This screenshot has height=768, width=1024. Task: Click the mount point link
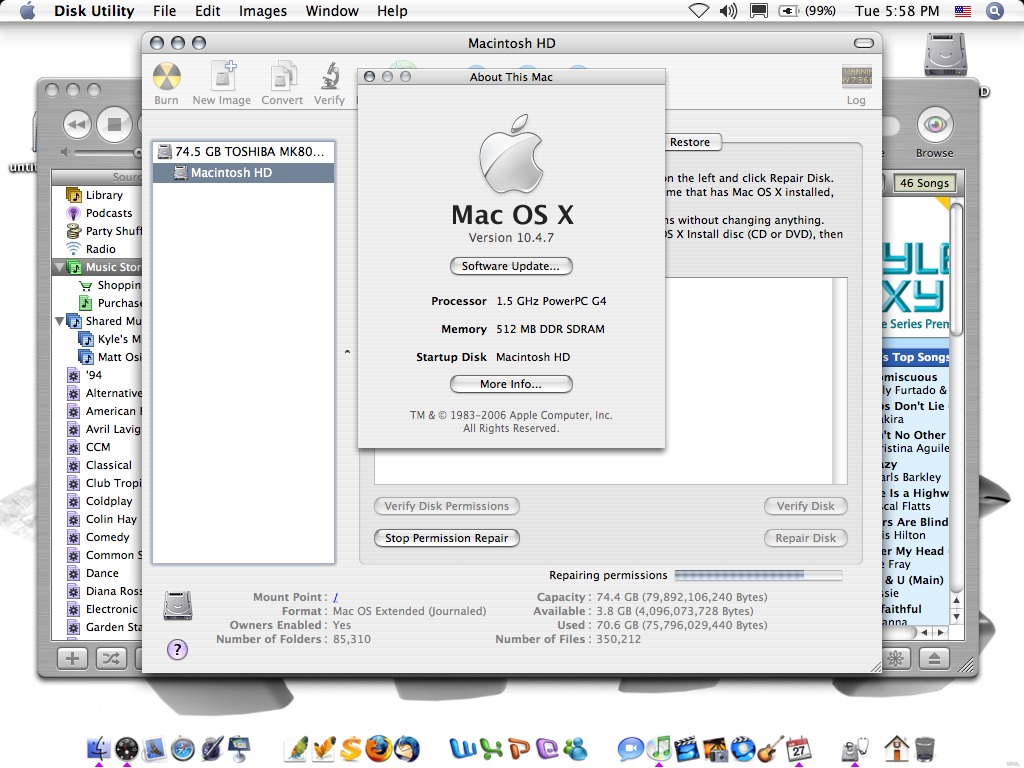335,597
